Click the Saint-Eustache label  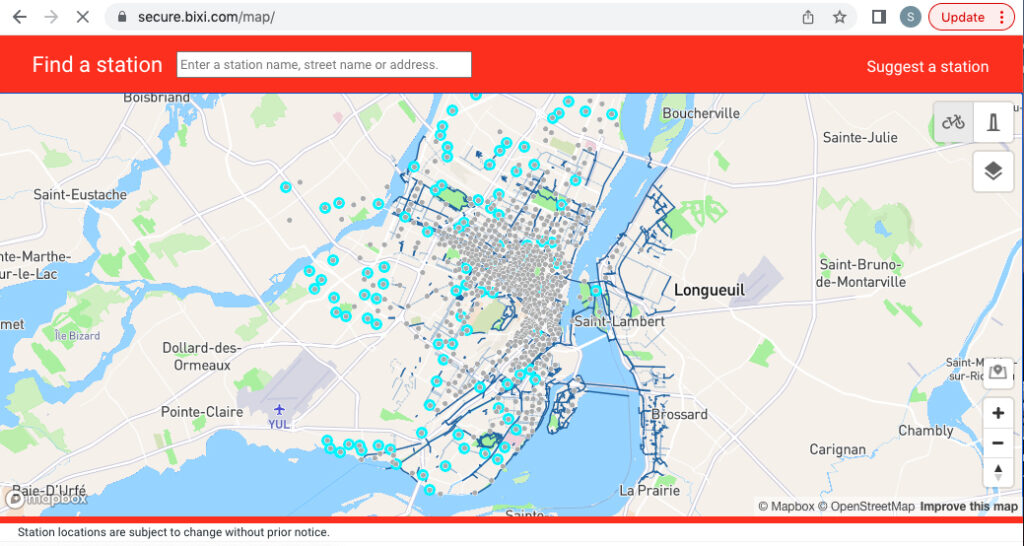pyautogui.click(x=80, y=195)
